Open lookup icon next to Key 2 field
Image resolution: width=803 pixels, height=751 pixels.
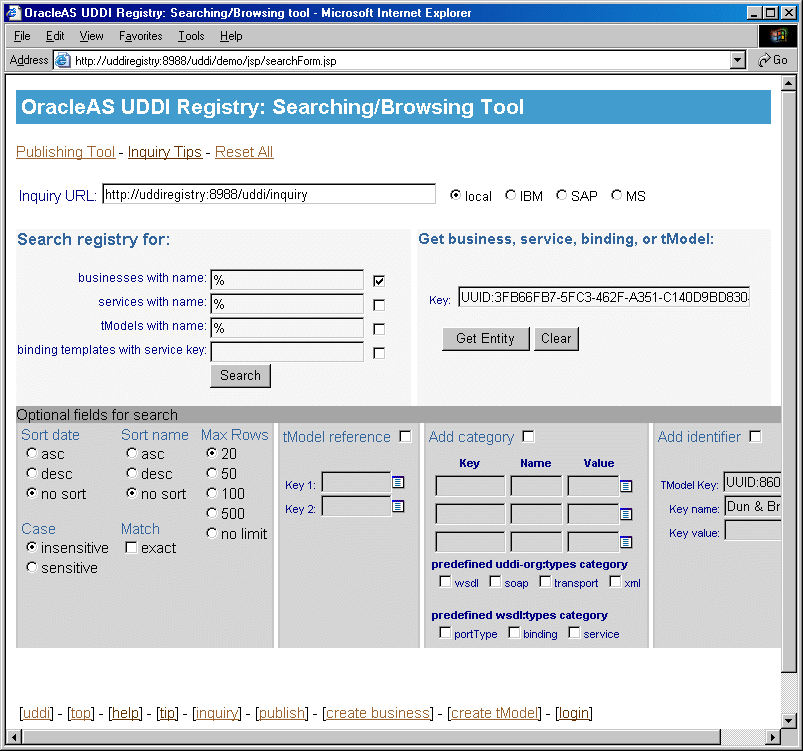tap(398, 506)
